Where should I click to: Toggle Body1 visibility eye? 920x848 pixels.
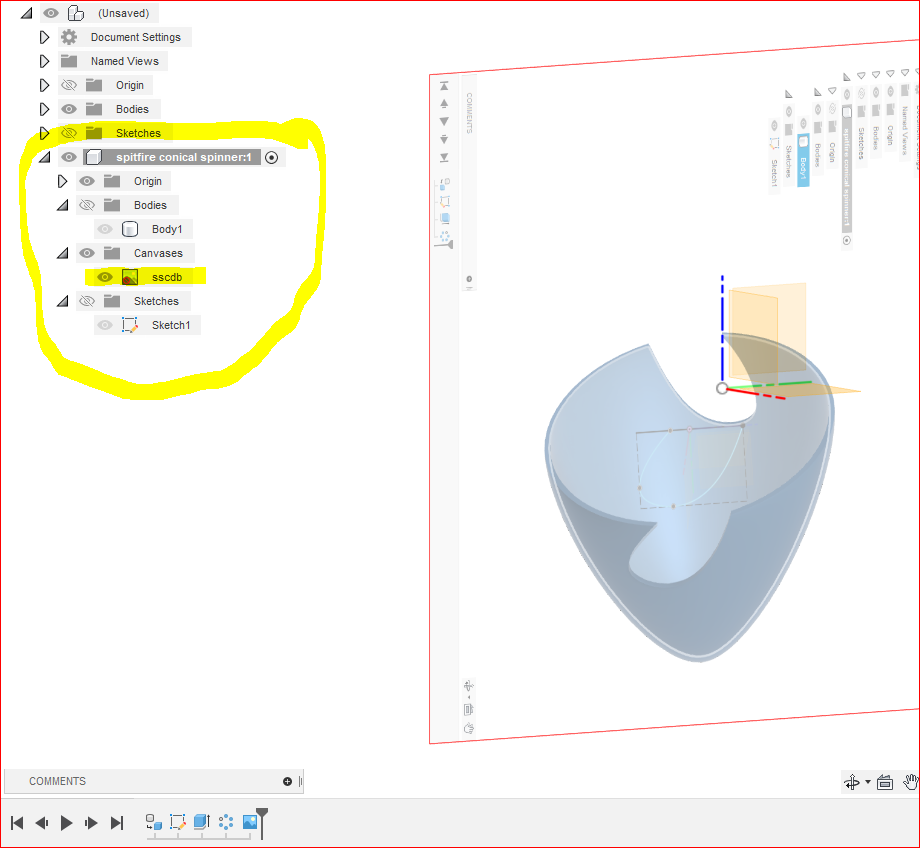[105, 229]
